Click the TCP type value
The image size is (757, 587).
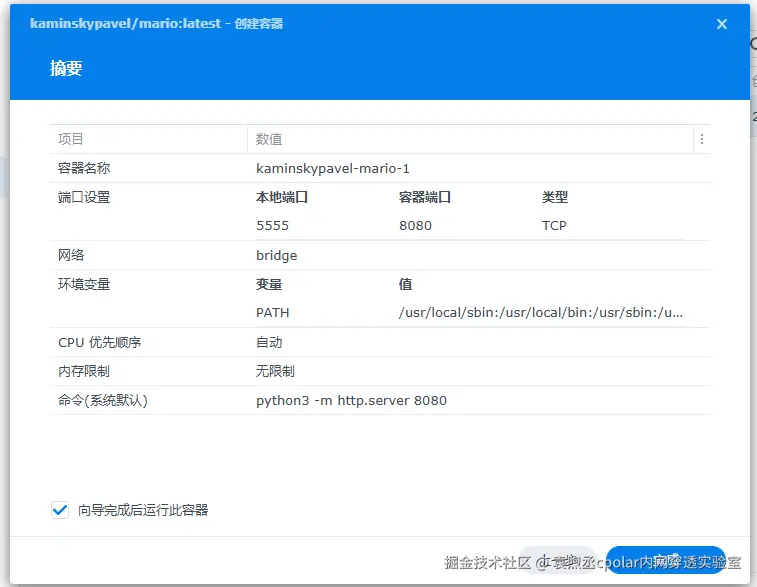click(x=554, y=225)
